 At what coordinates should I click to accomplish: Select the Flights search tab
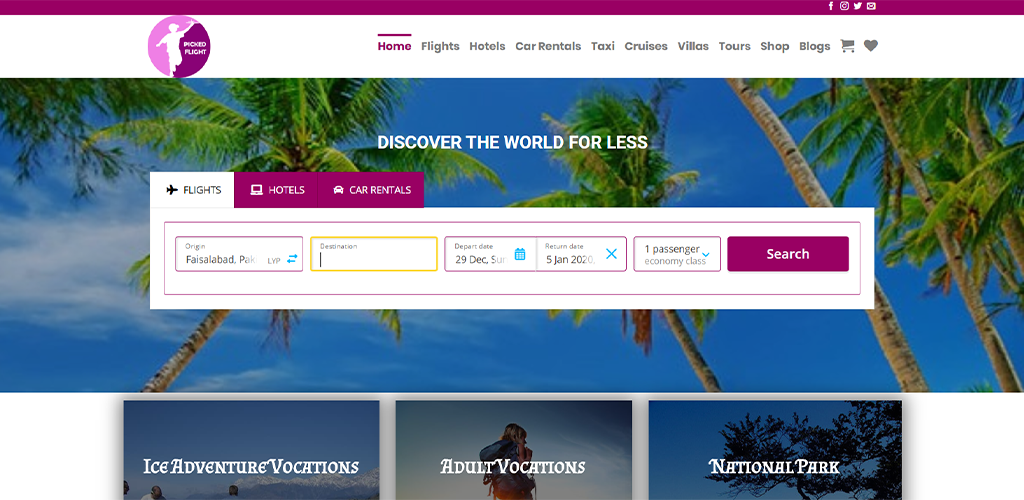click(192, 190)
